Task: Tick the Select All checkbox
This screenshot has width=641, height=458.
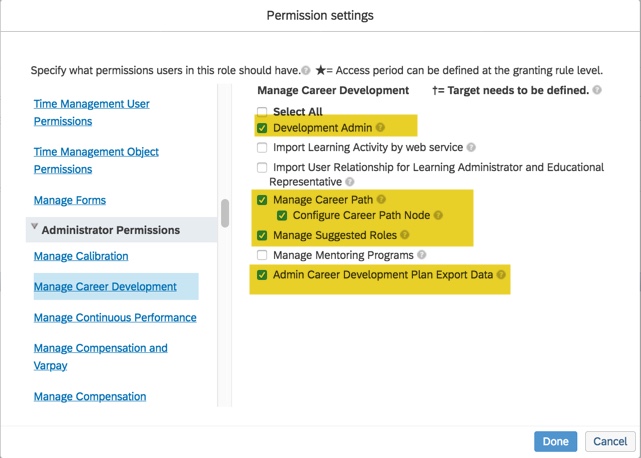Action: 262,112
